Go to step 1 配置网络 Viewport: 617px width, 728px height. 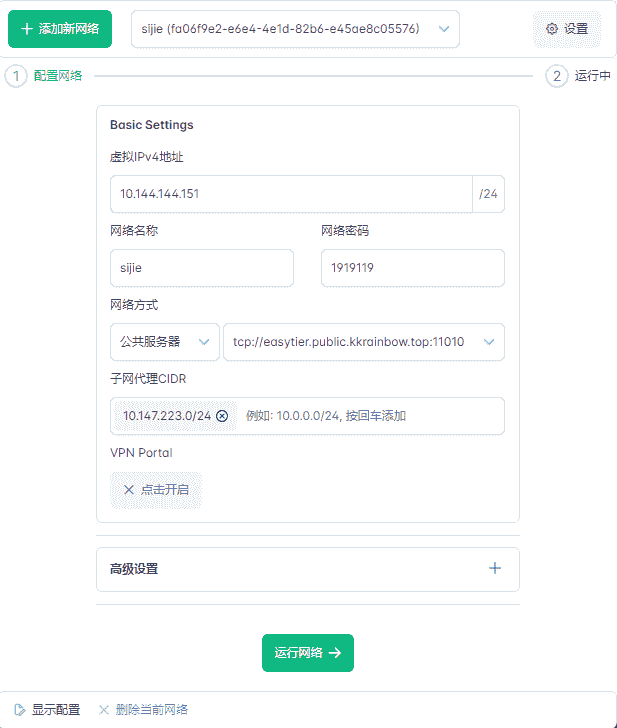click(x=16, y=76)
